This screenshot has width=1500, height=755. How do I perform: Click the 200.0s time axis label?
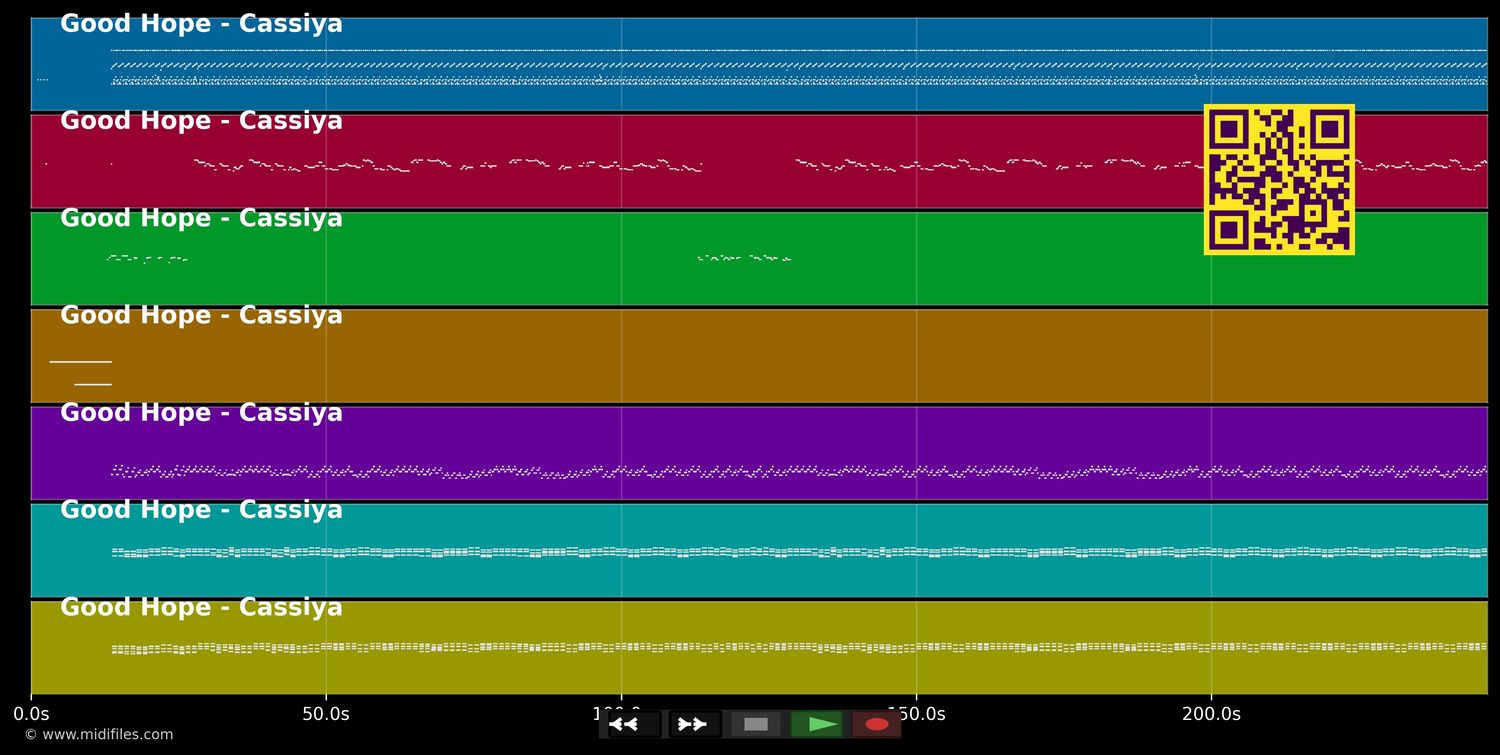(x=1211, y=714)
